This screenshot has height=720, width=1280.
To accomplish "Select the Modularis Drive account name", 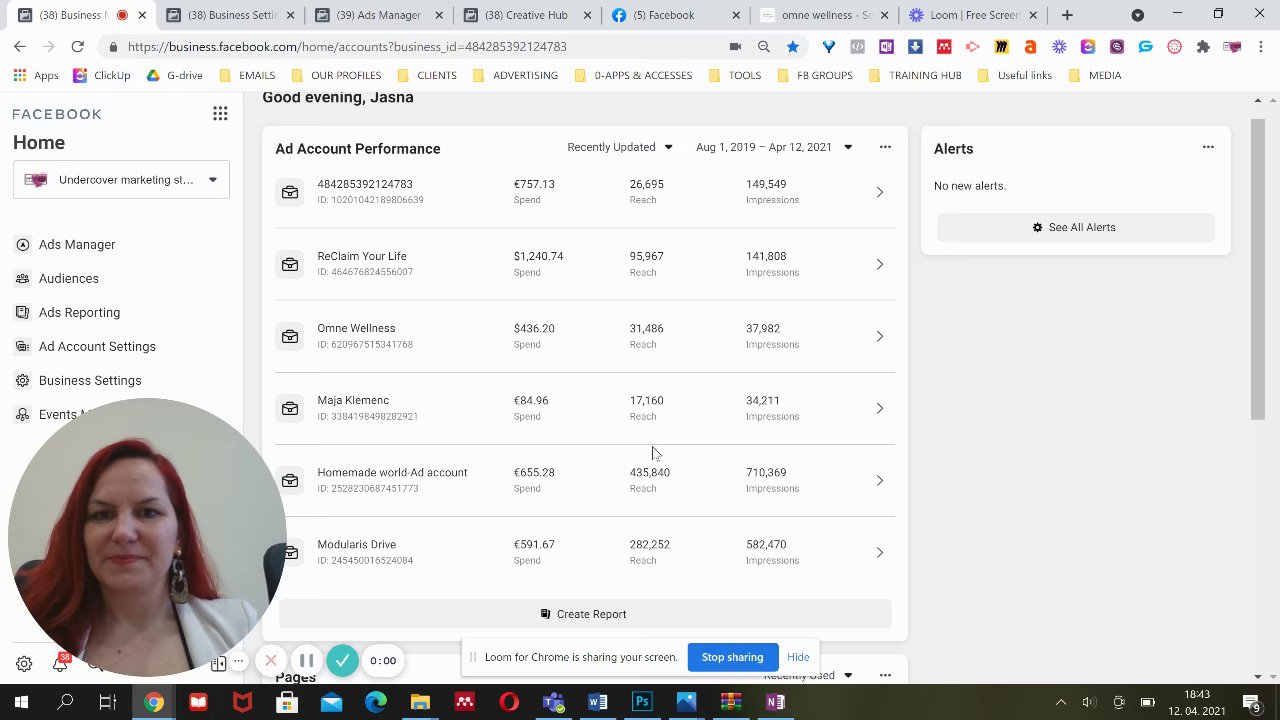I will click(x=356, y=544).
